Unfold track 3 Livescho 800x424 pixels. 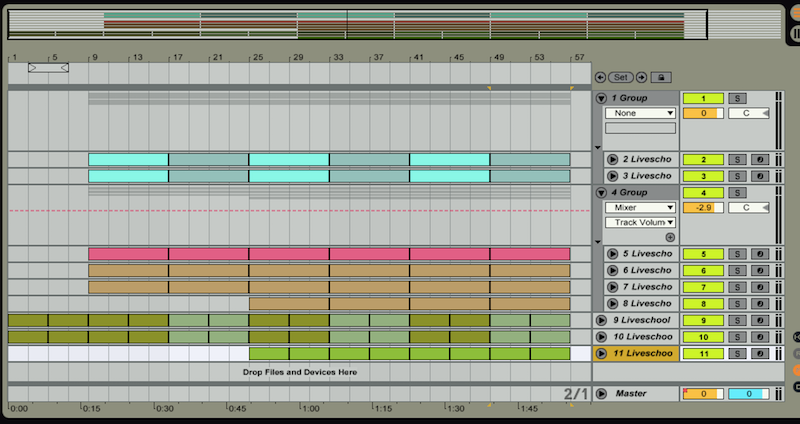point(613,177)
